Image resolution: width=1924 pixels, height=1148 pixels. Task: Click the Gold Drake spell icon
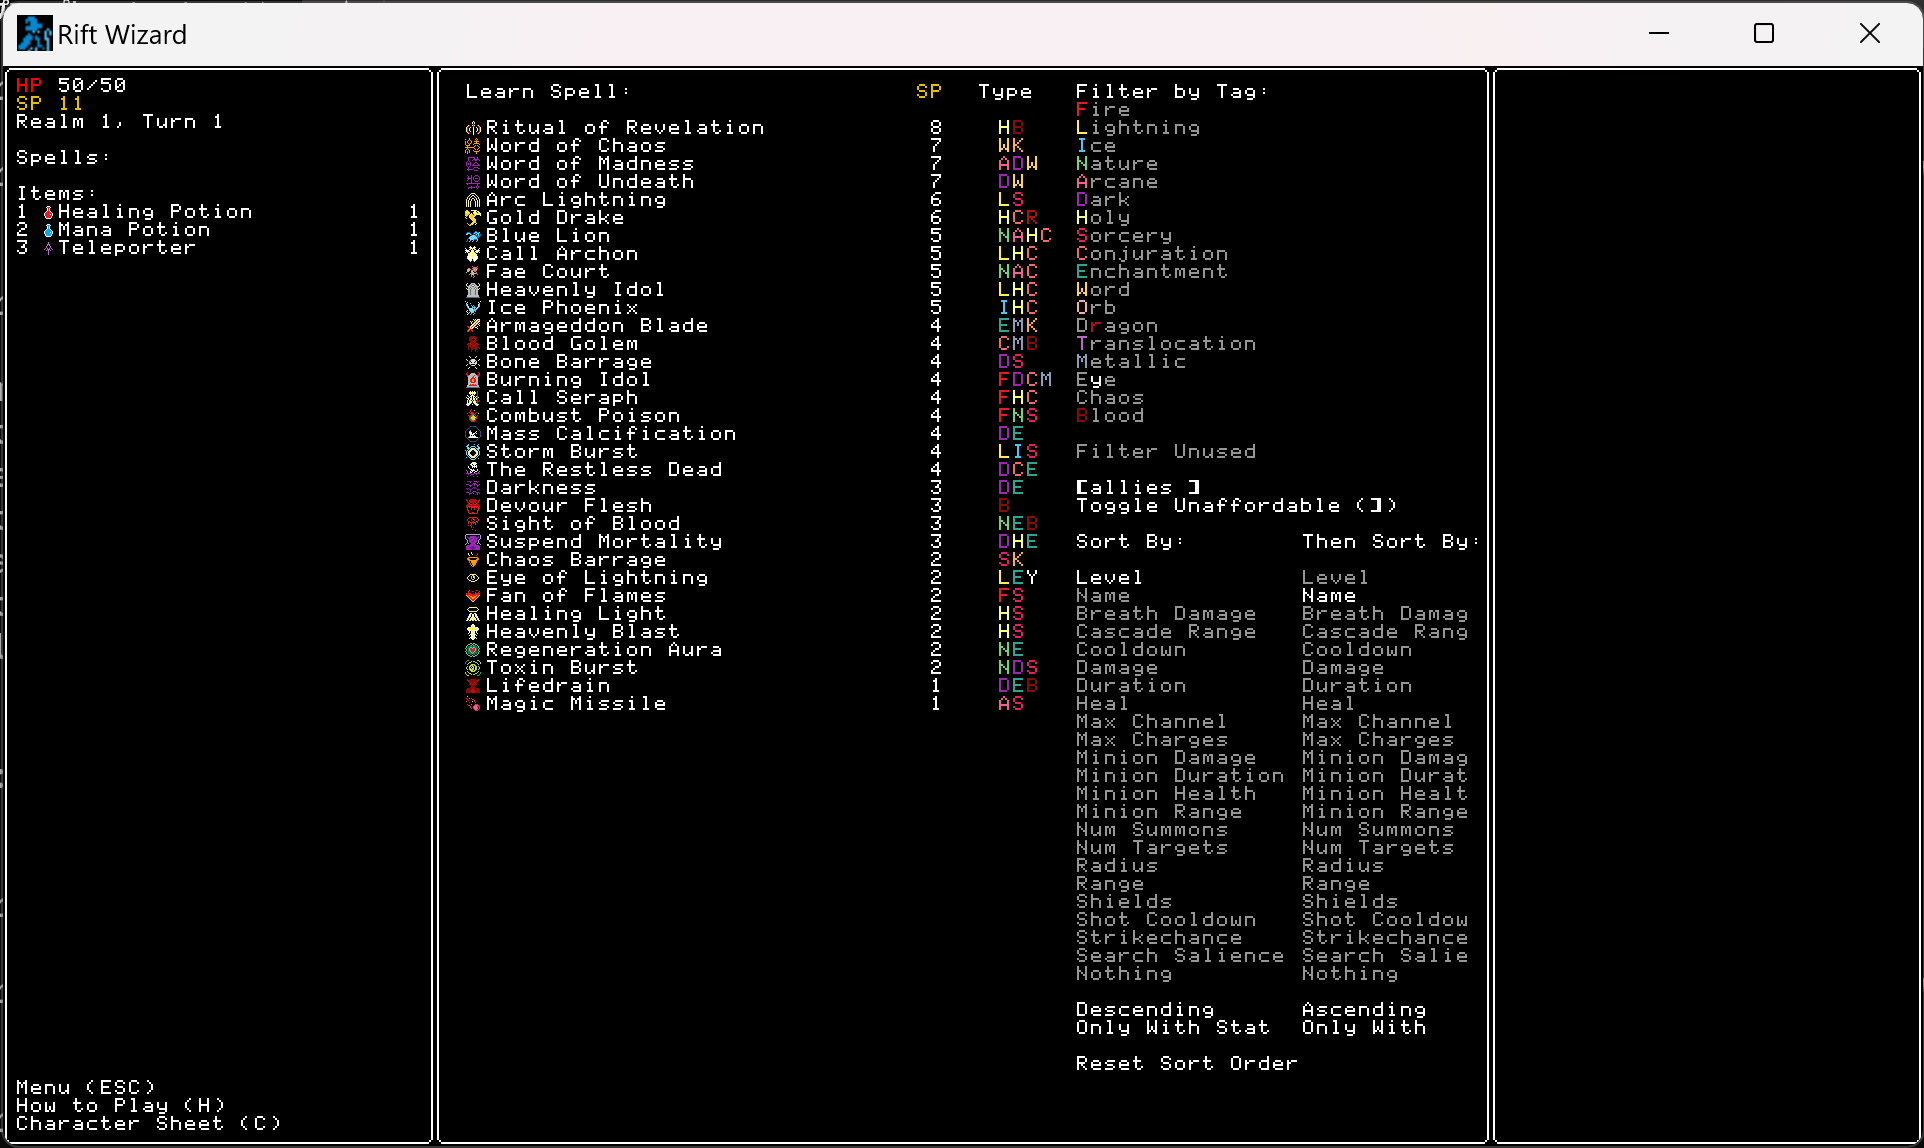click(x=473, y=218)
